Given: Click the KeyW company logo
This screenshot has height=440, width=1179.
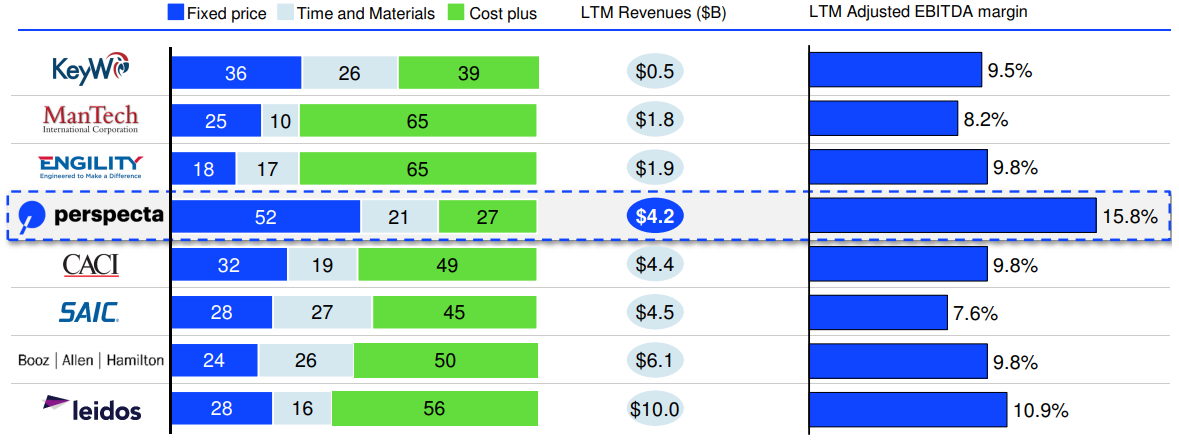Looking at the screenshot, I should (x=90, y=69).
